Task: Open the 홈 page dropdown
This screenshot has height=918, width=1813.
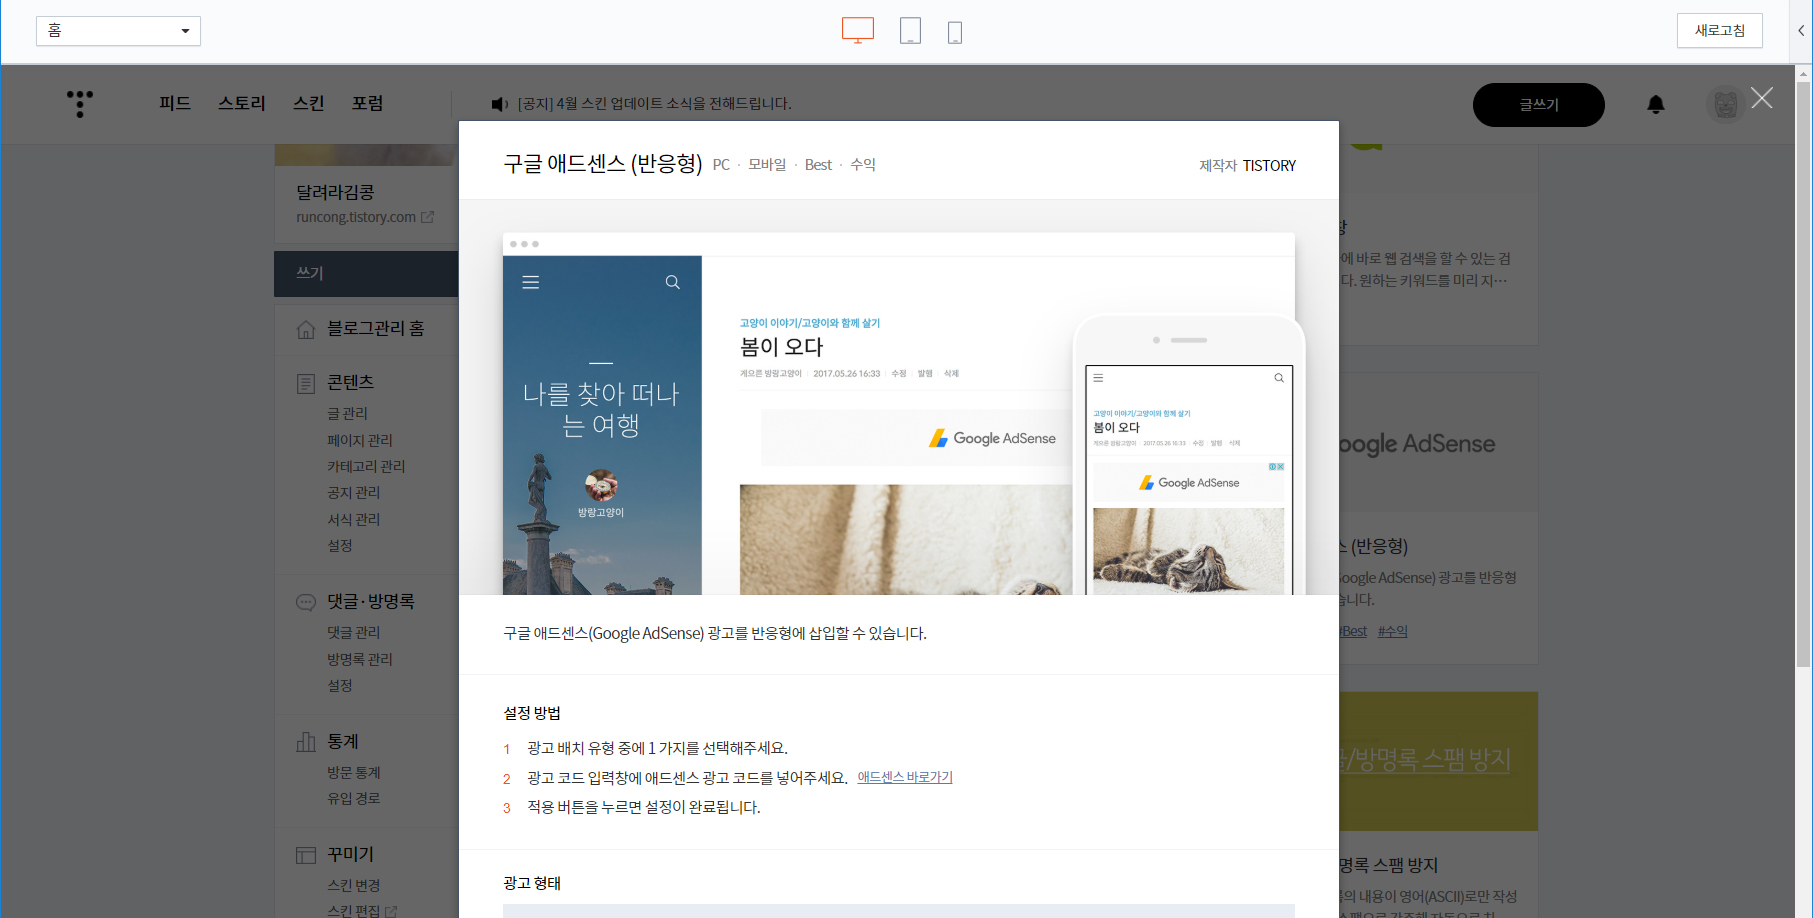Action: click(118, 31)
